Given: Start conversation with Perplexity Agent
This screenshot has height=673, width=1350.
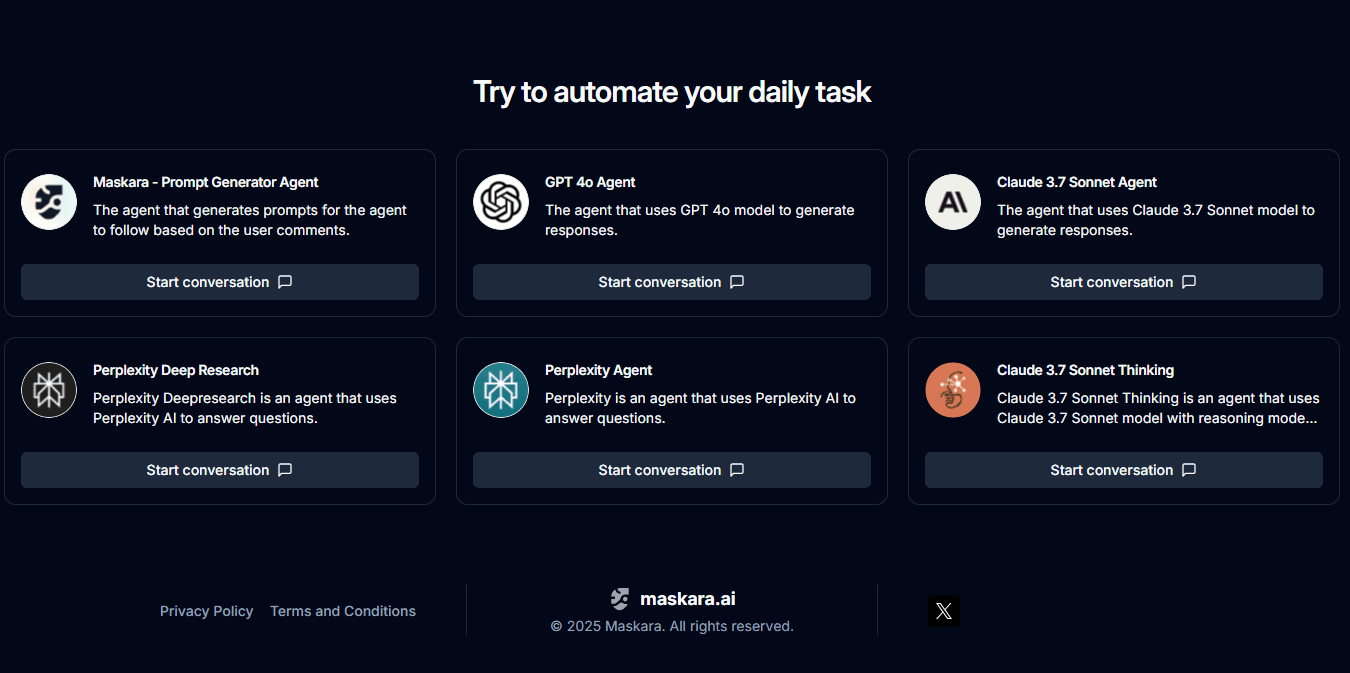Looking at the screenshot, I should 672,470.
